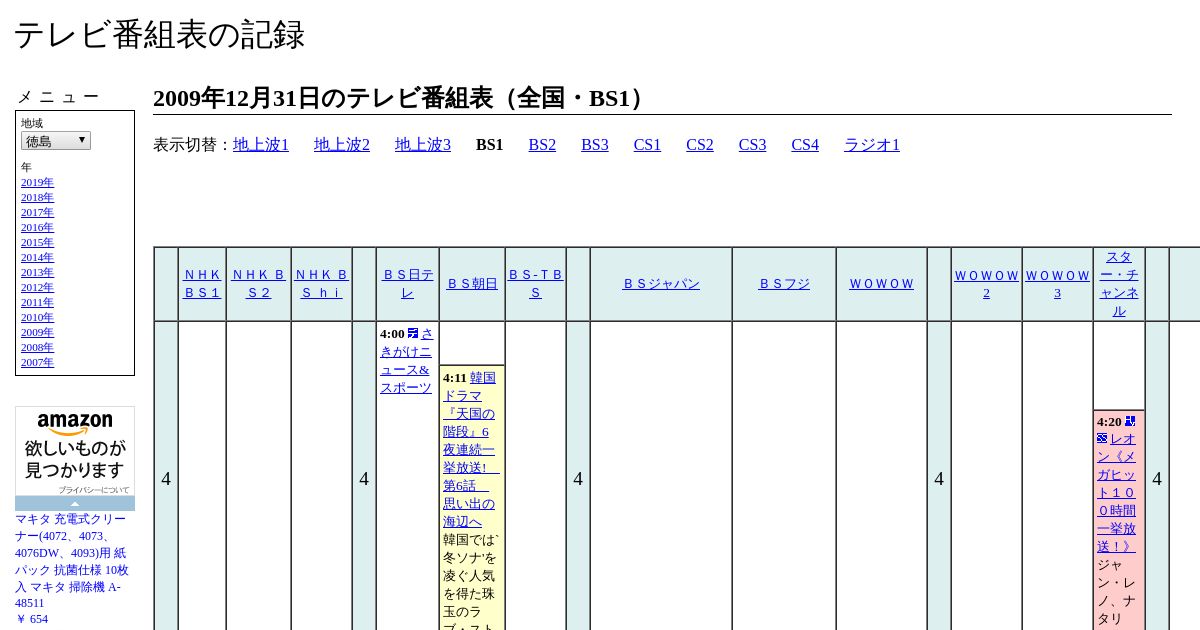This screenshot has height=630, width=1200.
Task: Click the プライバシーについて ad notice
Action: pos(93,490)
